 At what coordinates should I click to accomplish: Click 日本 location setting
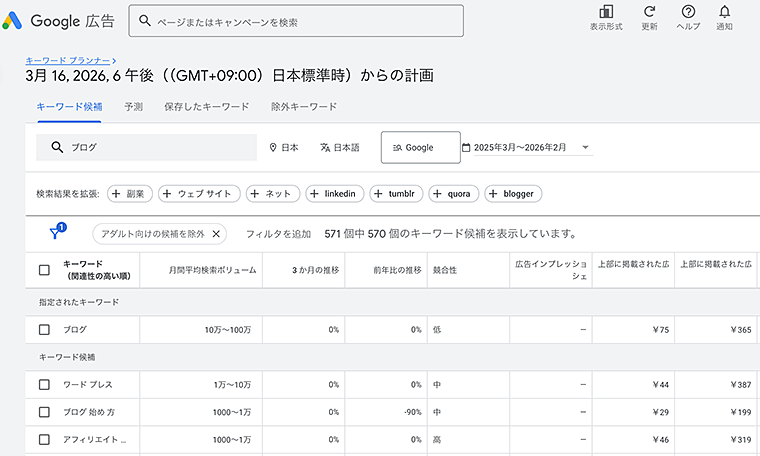pos(284,147)
